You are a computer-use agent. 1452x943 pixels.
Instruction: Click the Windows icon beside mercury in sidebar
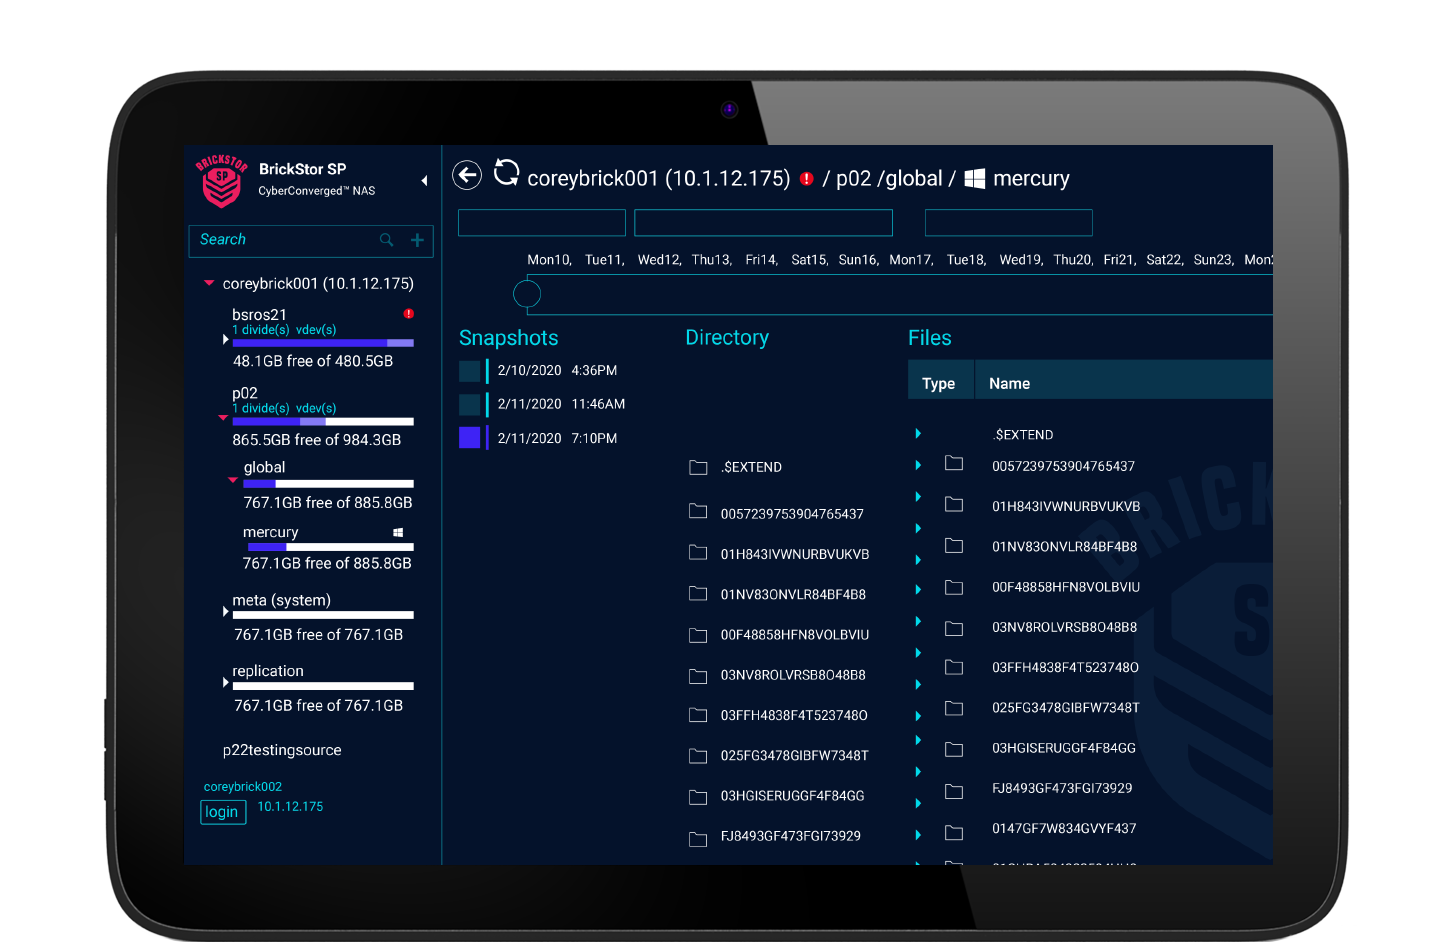[398, 533]
